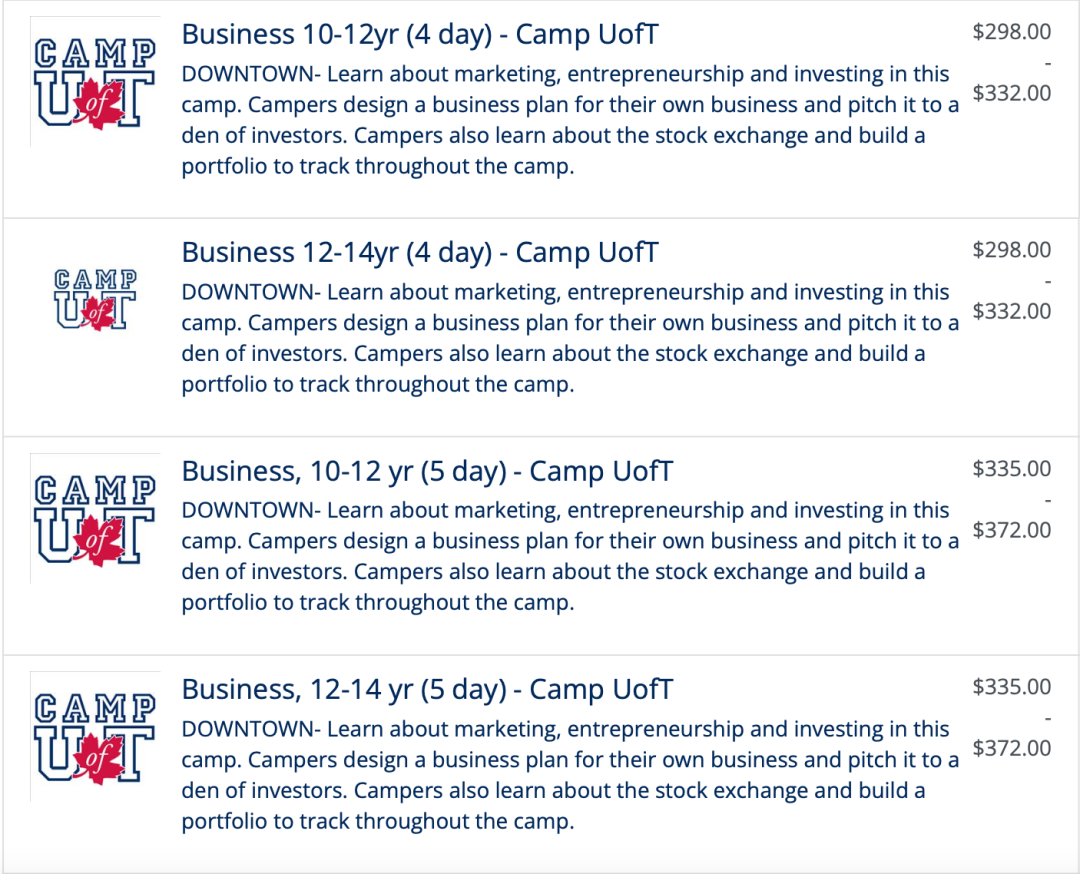Open the Business, 10-12 yr (5 day) title

(427, 471)
